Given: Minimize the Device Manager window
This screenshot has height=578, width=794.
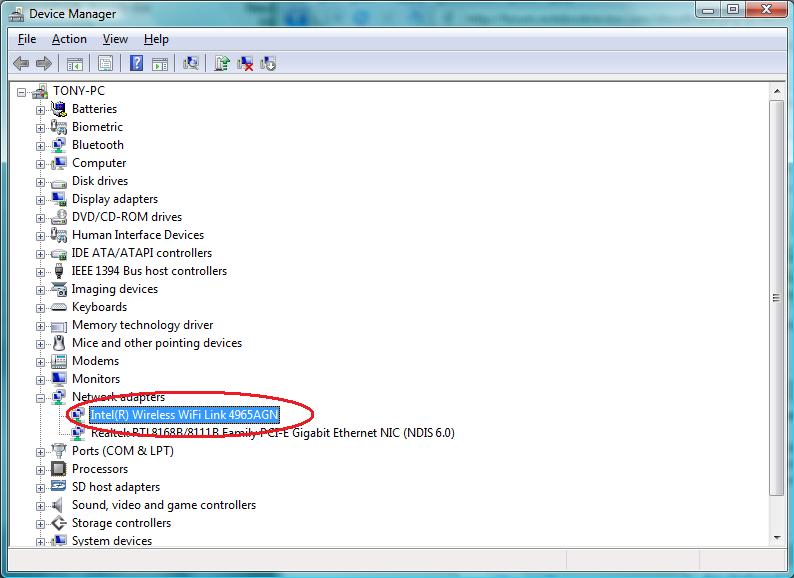Looking at the screenshot, I should pos(709,9).
